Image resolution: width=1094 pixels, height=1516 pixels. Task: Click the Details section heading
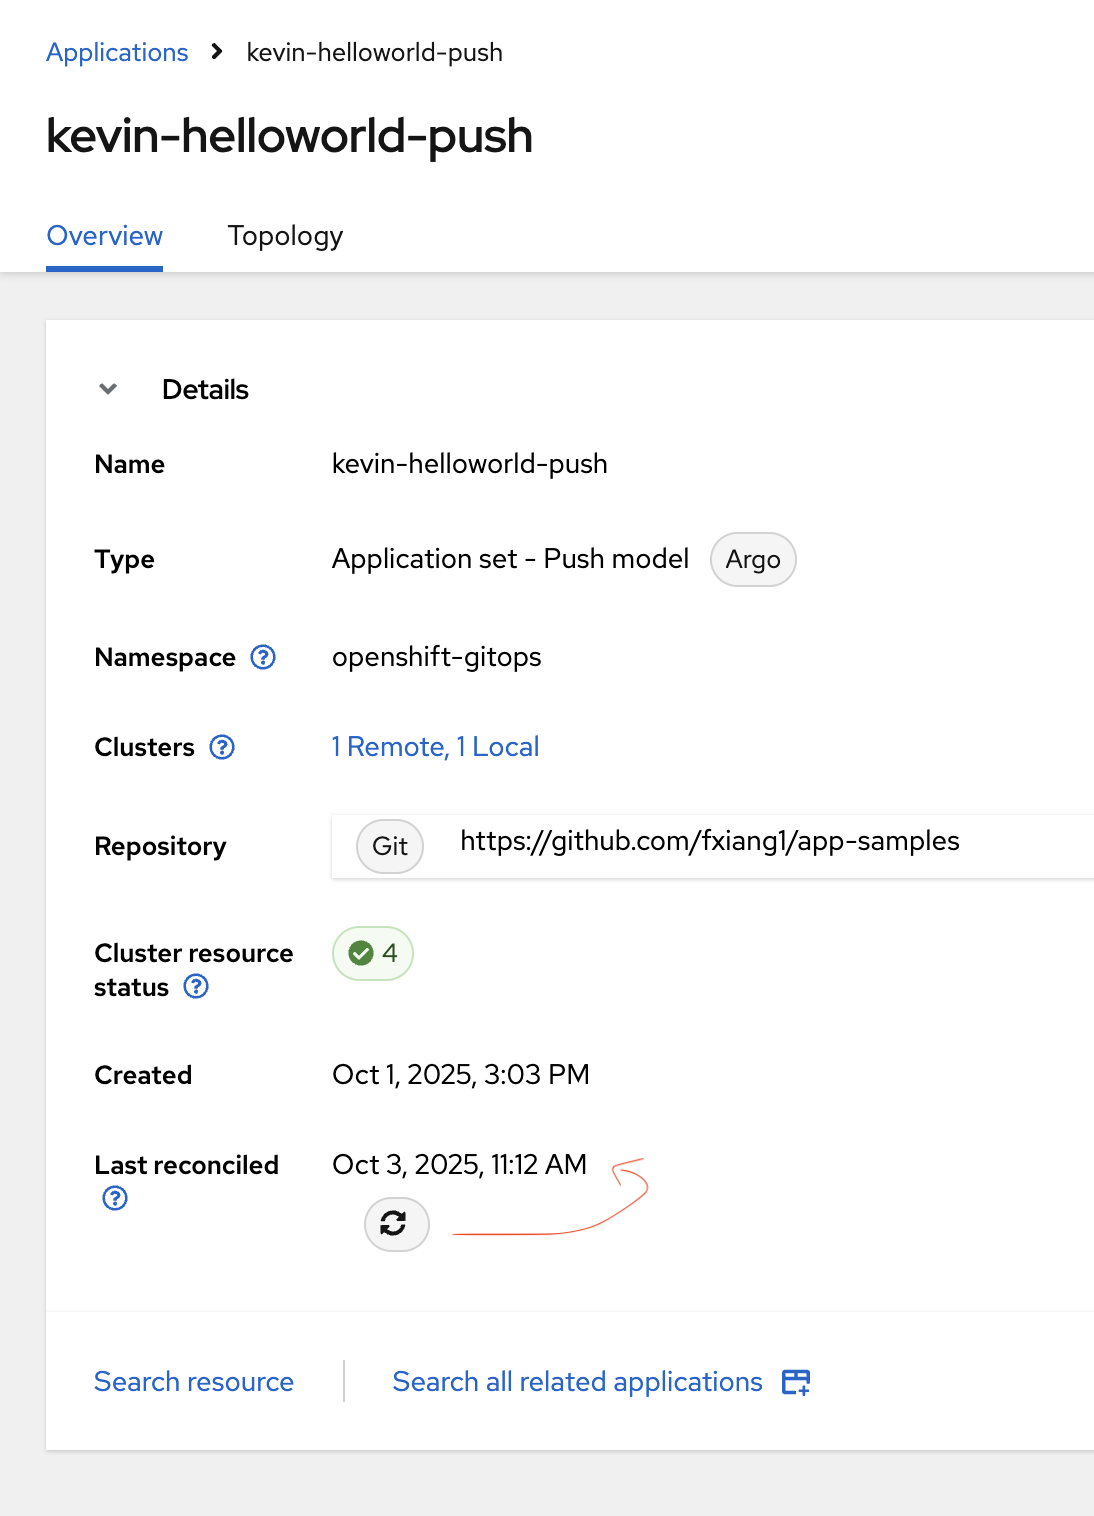click(205, 389)
